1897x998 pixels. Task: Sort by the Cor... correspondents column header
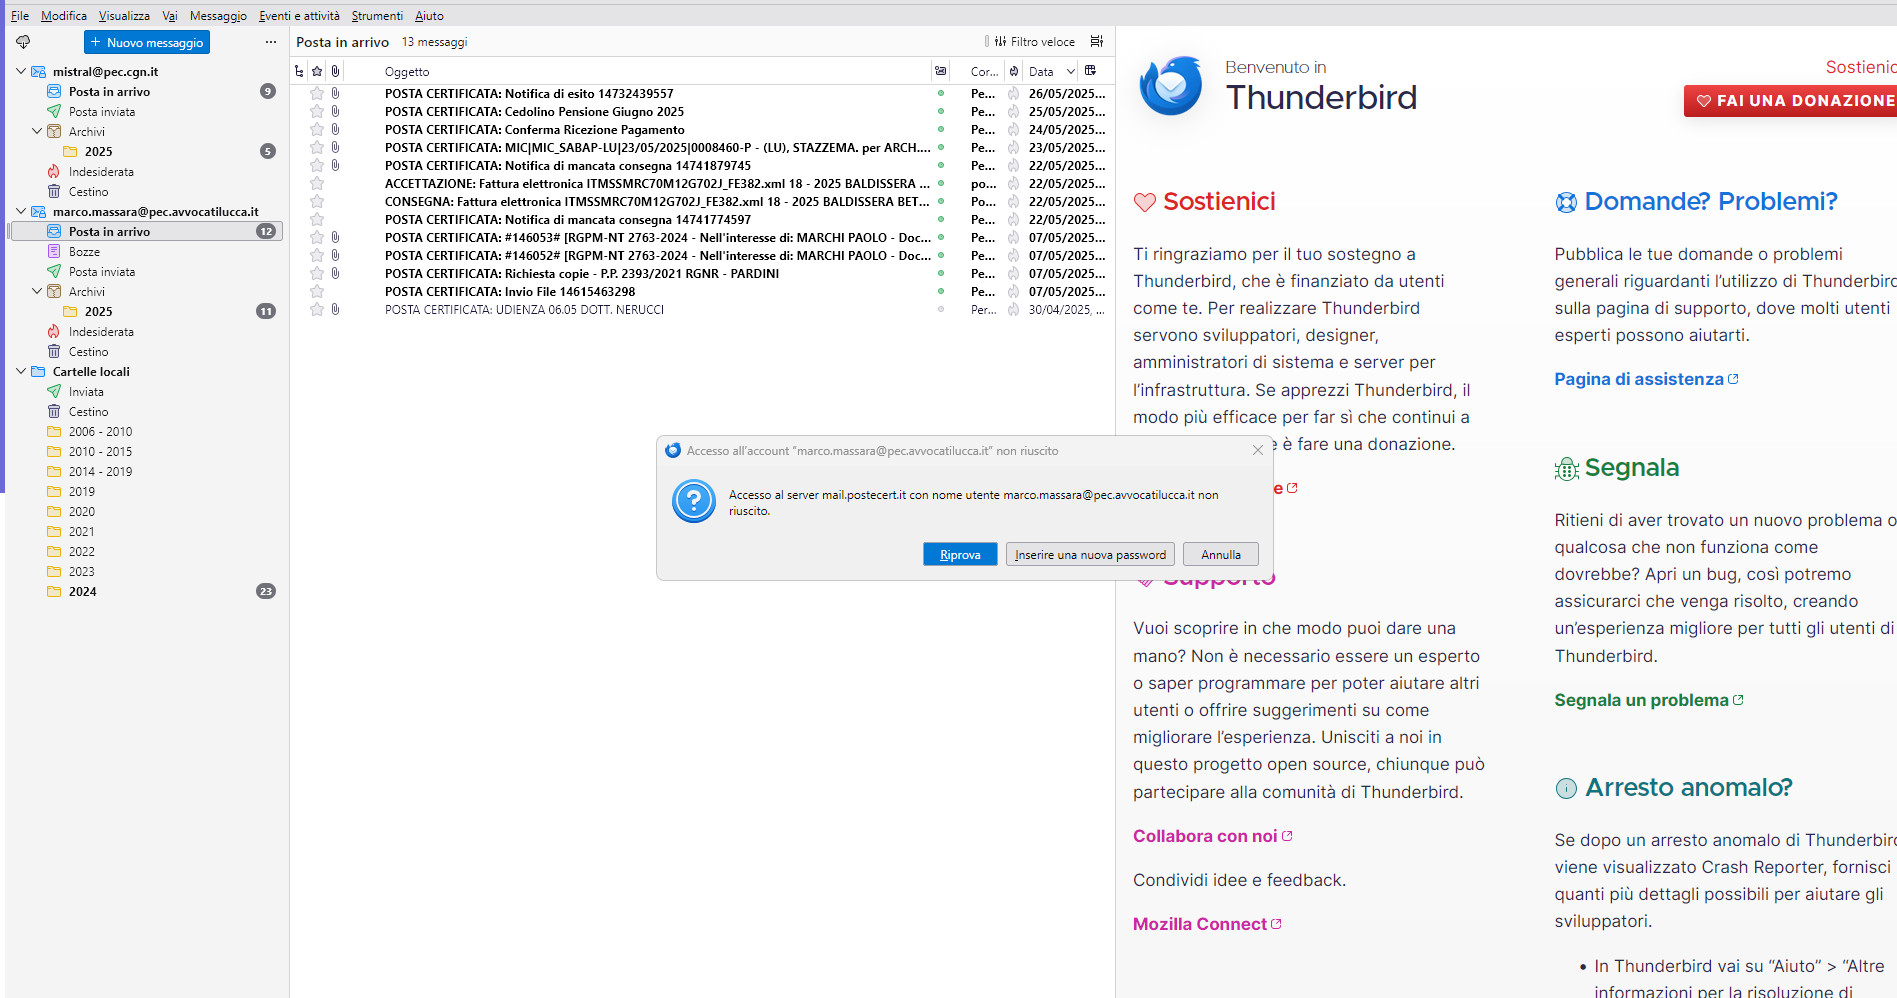point(984,71)
